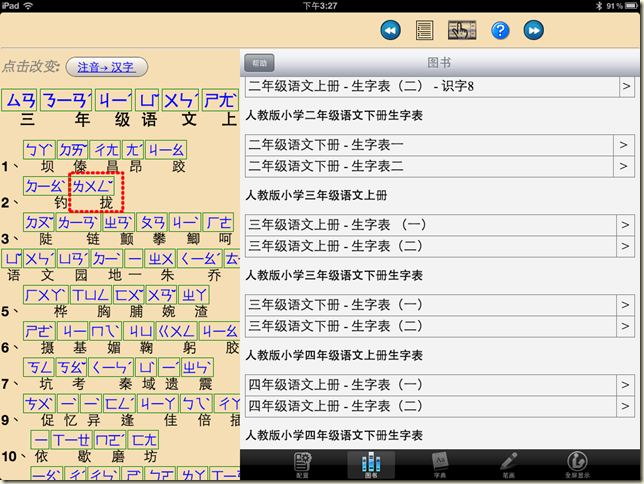Tap the ㄔㄤ zhuyin box for 昌

[105, 150]
